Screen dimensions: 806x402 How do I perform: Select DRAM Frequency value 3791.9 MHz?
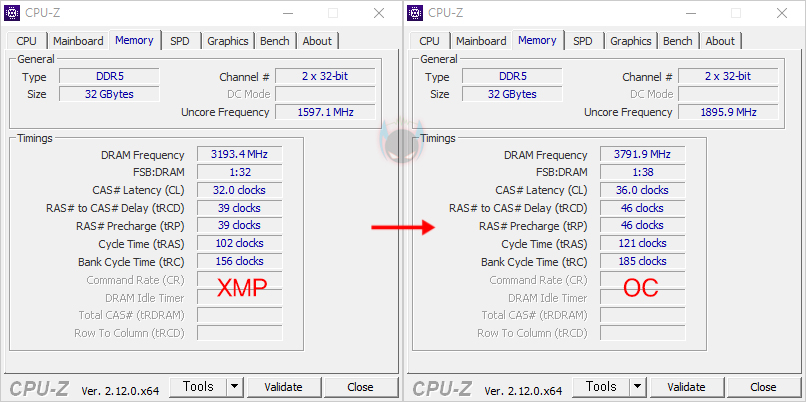(x=643, y=154)
